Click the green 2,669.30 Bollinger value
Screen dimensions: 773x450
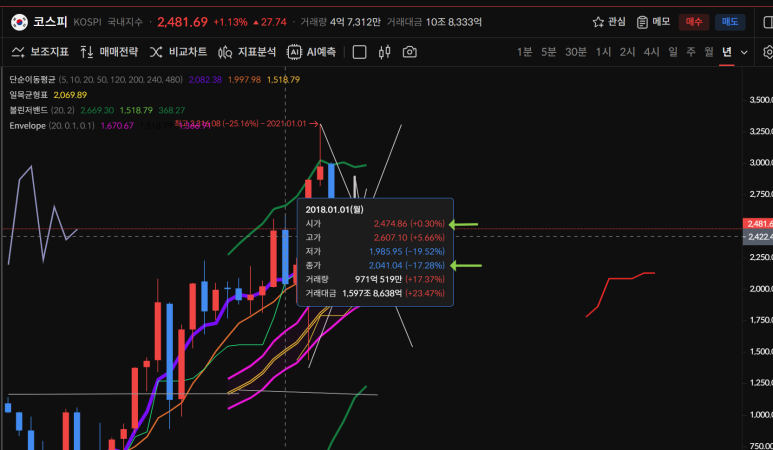[x=97, y=110]
